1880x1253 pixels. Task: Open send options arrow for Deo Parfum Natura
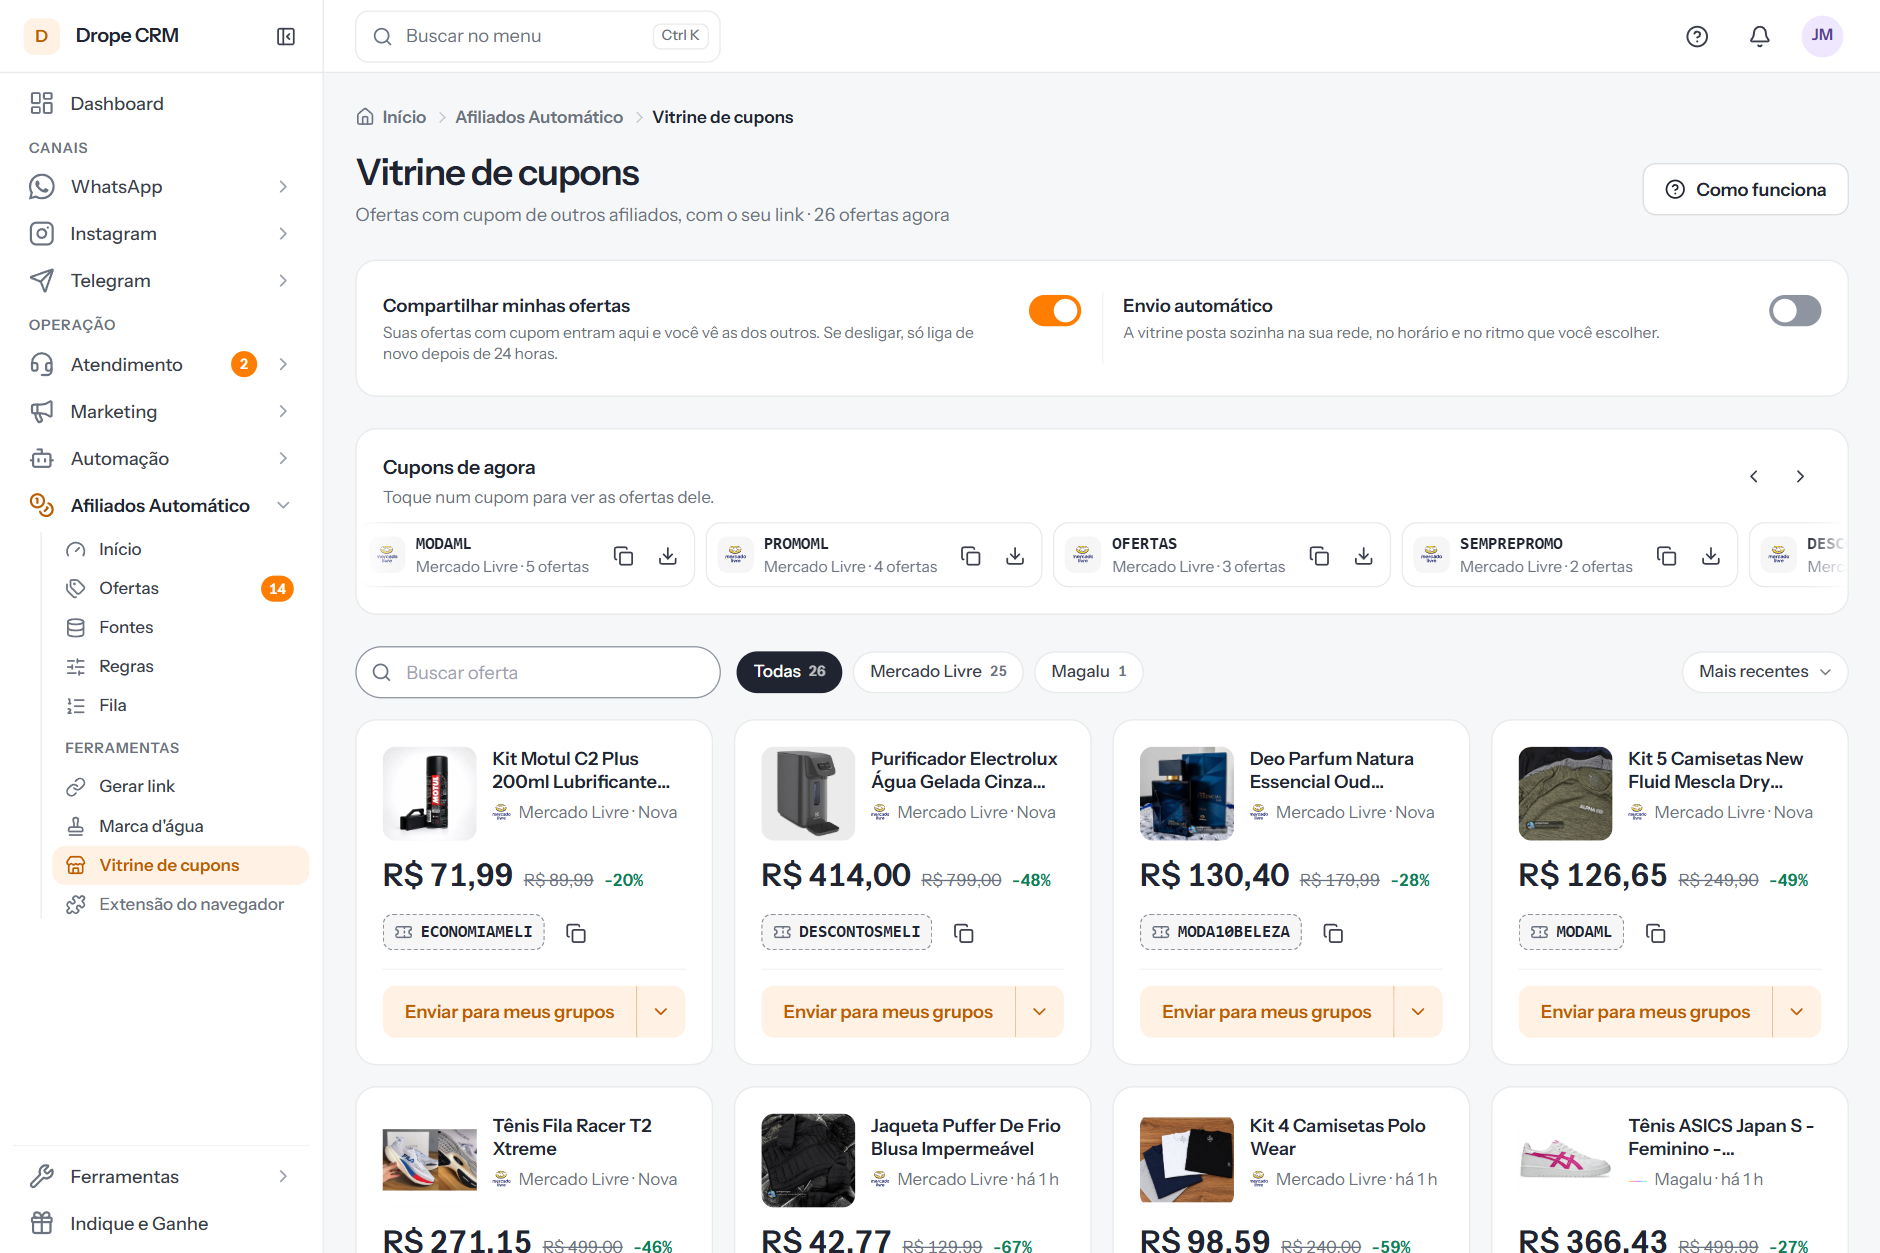click(x=1418, y=1012)
